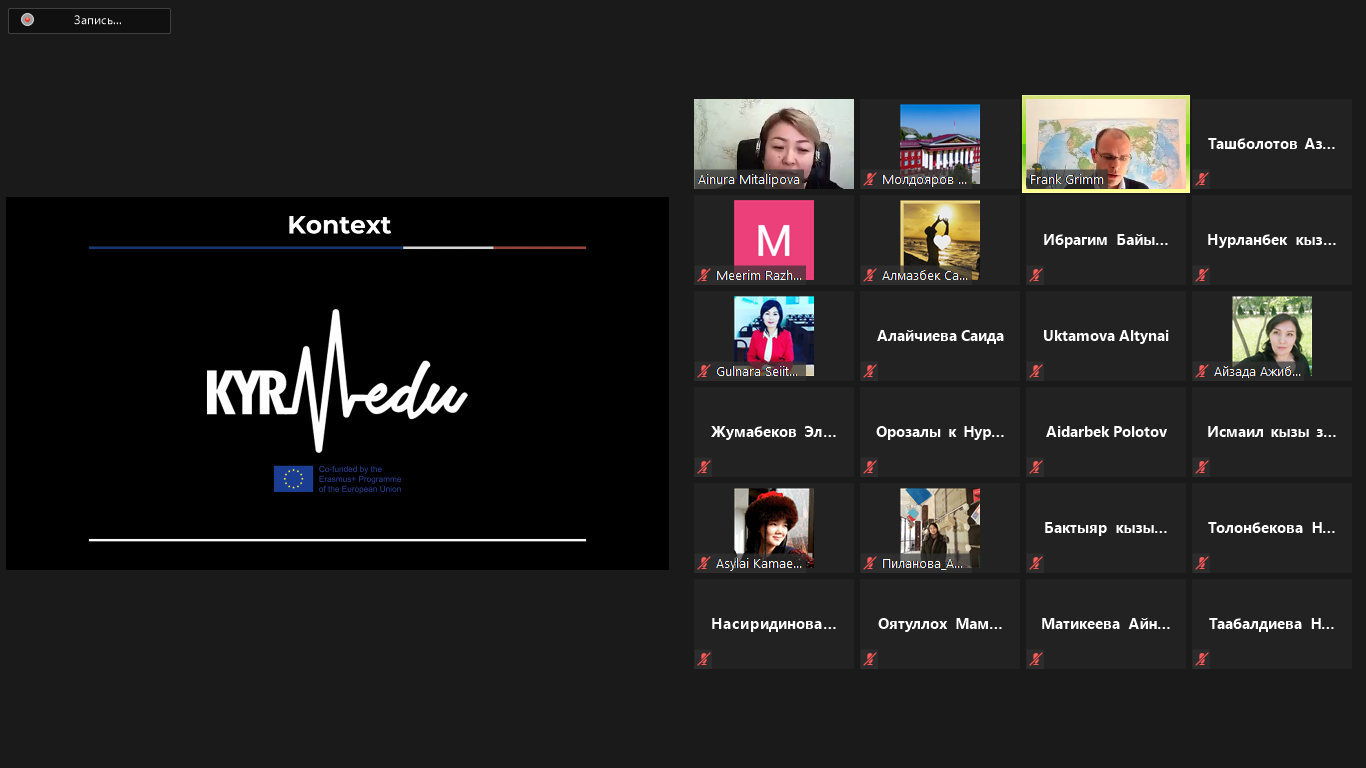Click the name Алайчиева Саида
This screenshot has height=768, width=1366.
click(x=940, y=336)
